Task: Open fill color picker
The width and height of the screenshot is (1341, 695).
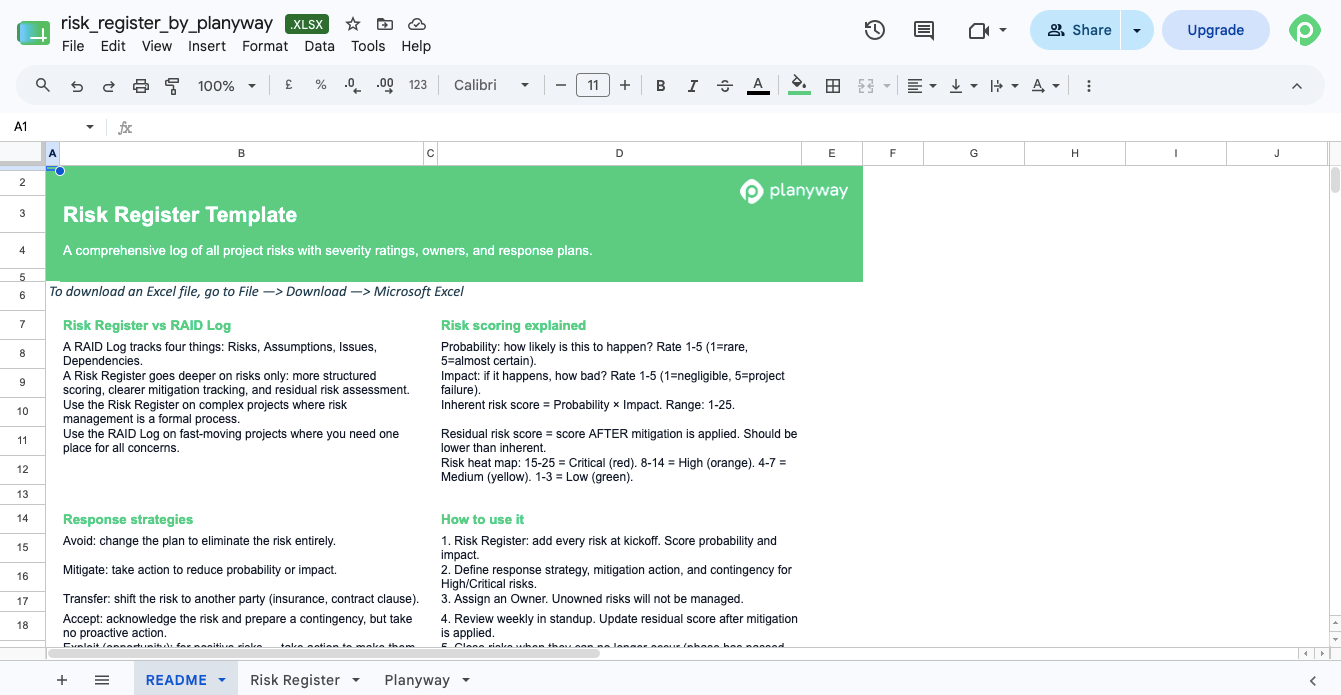Action: pyautogui.click(x=799, y=86)
